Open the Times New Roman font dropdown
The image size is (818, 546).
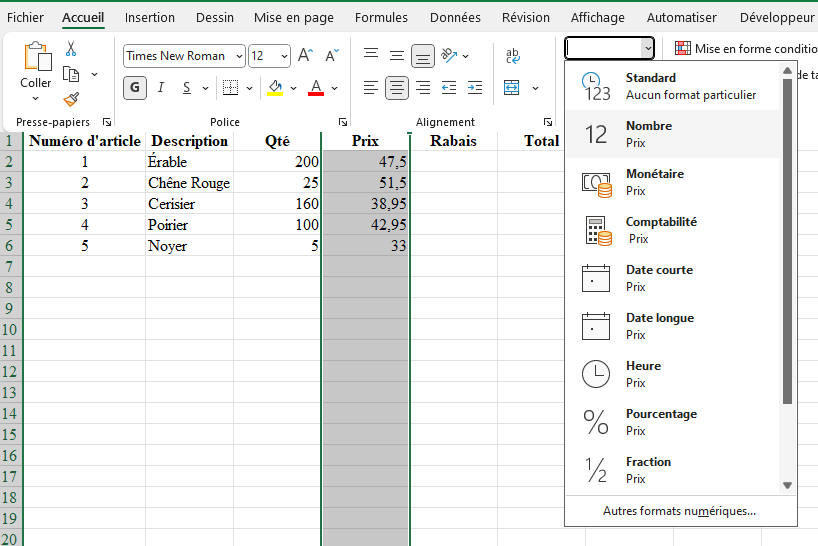coord(239,56)
